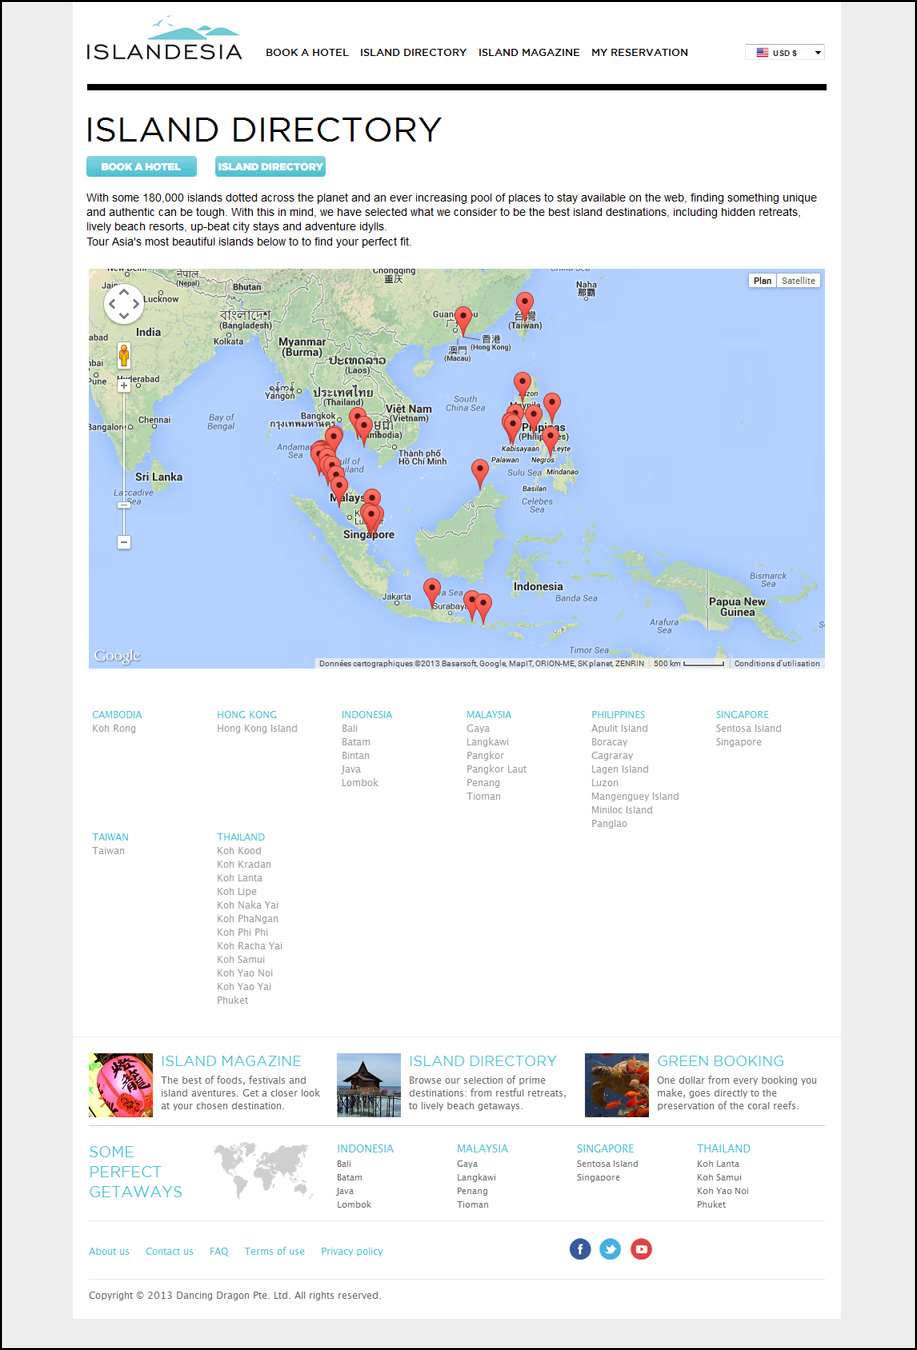Screen dimensions: 917x1350
Task: Open Book a Hotel in top navigation
Action: (307, 52)
